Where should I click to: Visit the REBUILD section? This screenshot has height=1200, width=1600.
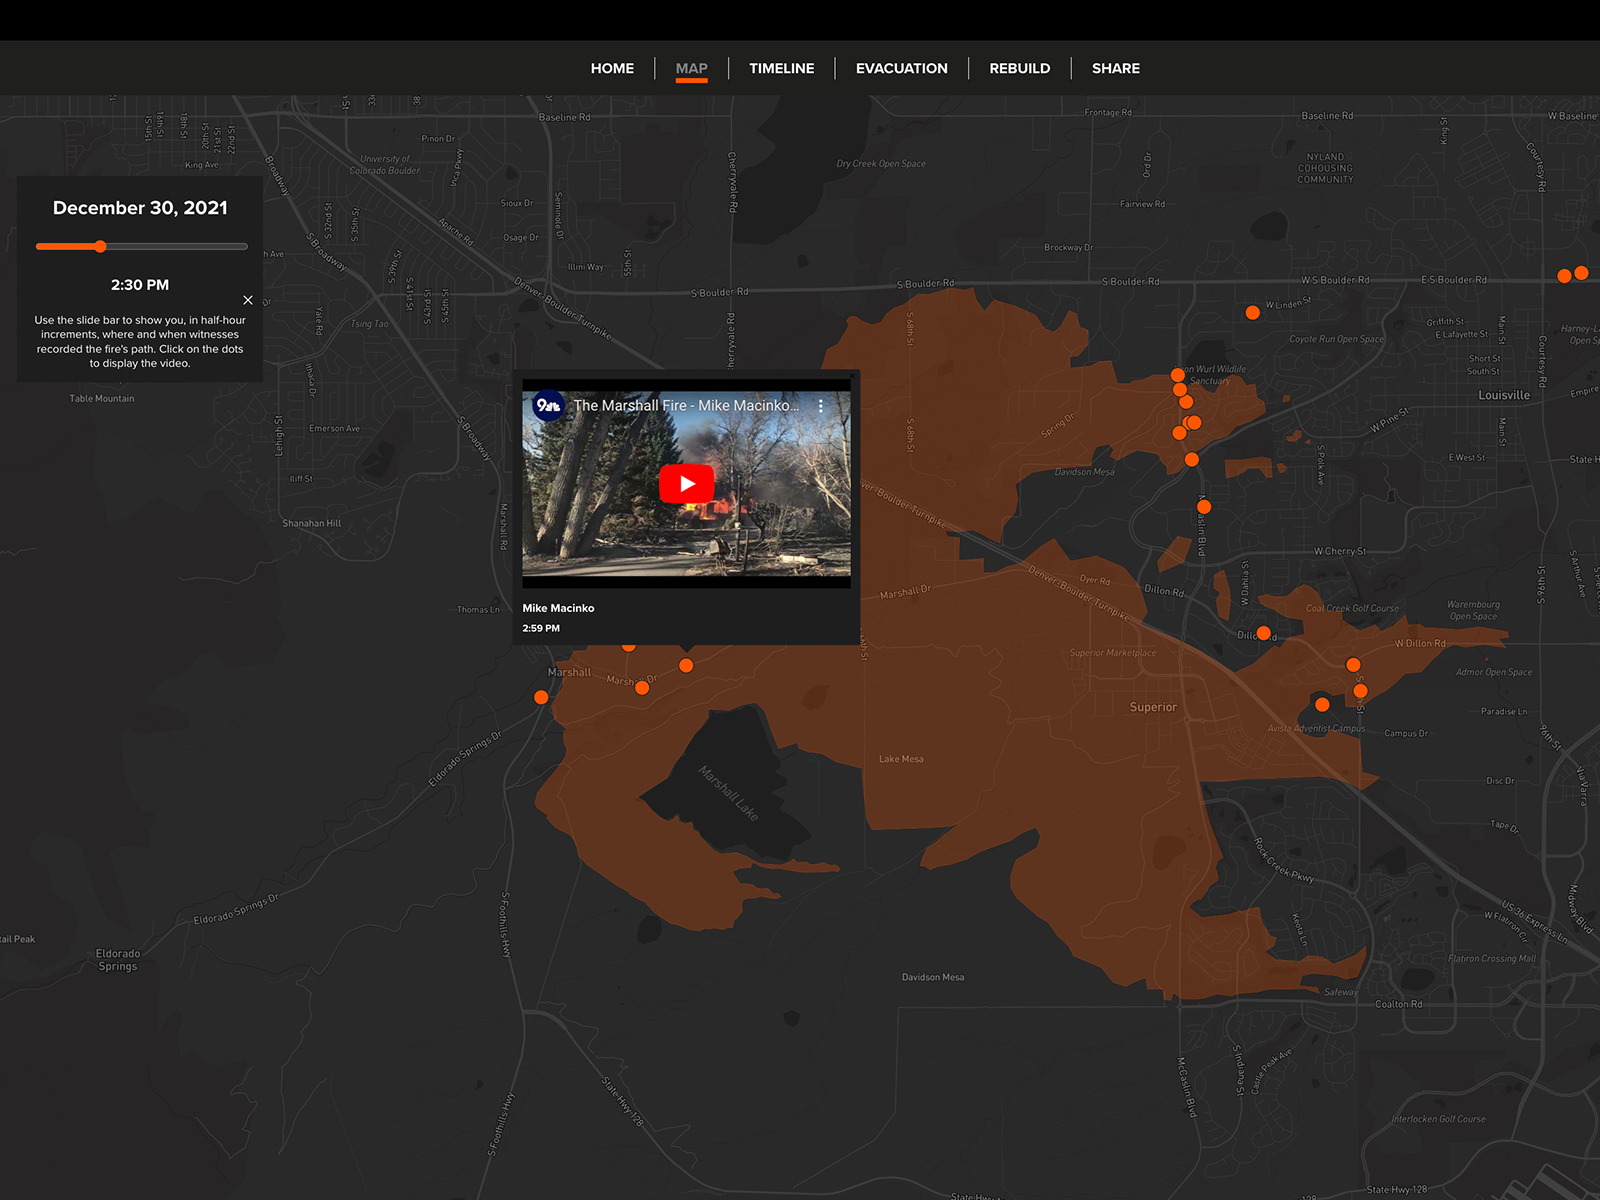click(x=1019, y=68)
